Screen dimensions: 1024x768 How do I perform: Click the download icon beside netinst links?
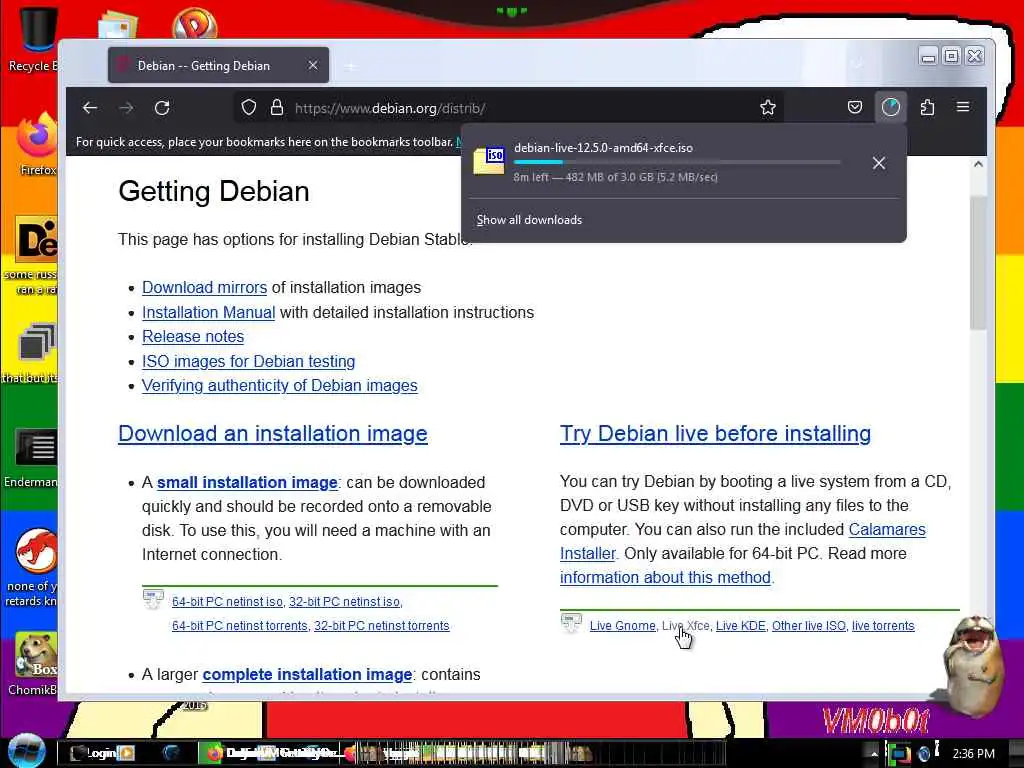tap(153, 599)
